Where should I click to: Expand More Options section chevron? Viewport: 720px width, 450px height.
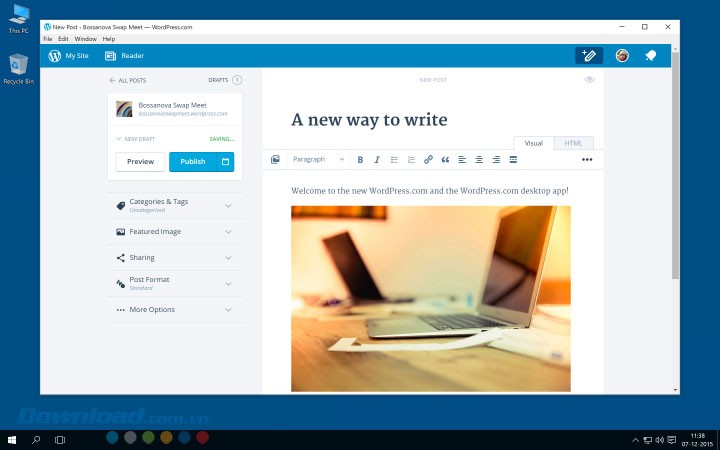point(228,310)
